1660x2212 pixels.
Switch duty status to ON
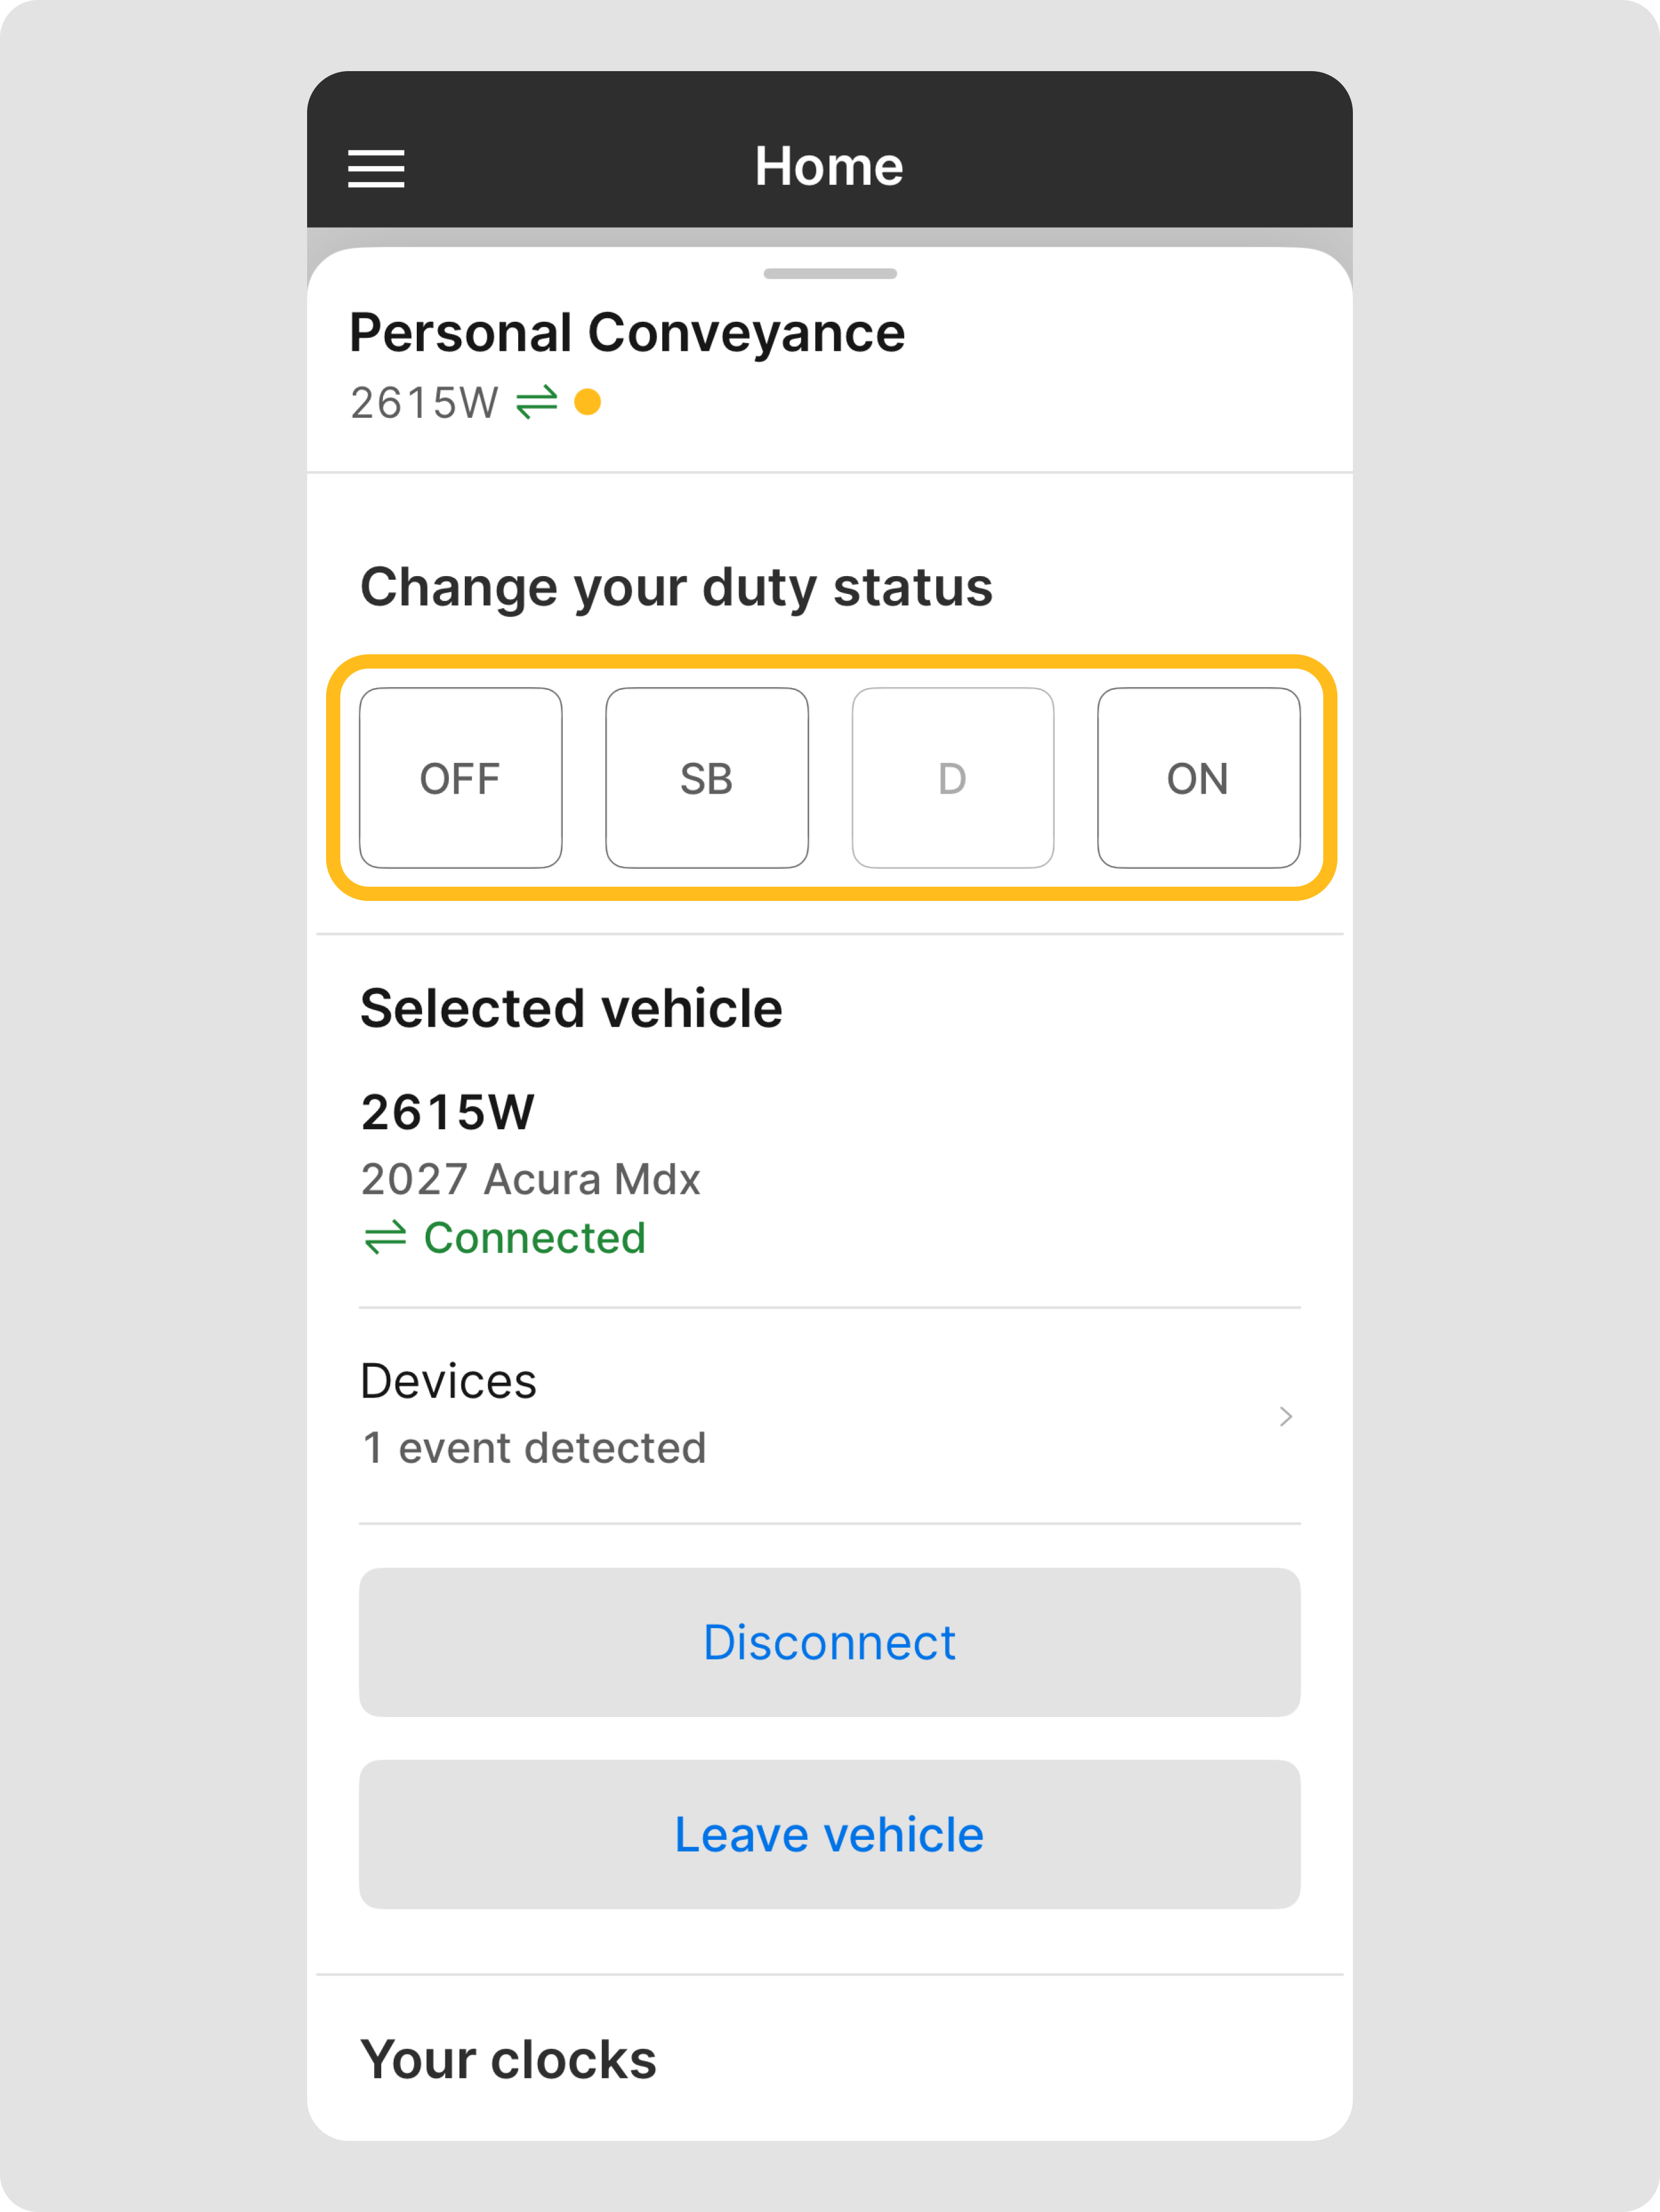(x=1198, y=778)
